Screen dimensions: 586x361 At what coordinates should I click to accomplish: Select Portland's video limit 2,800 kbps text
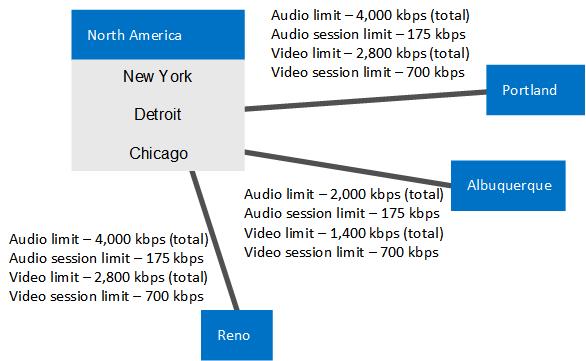pyautogui.click(x=370, y=53)
